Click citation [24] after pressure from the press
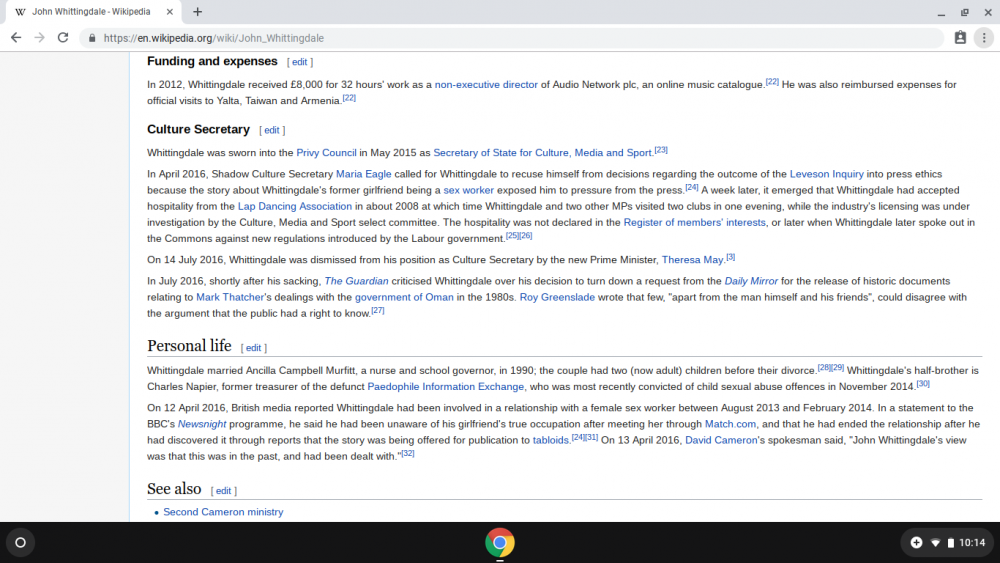Image resolution: width=1000 pixels, height=563 pixels. click(691, 187)
